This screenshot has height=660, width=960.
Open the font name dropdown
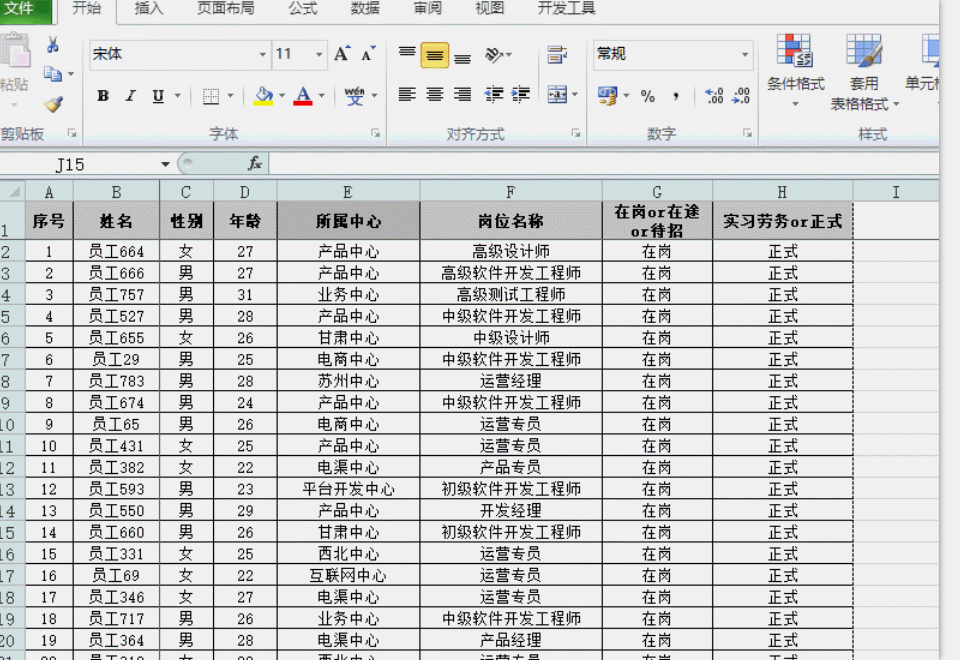[263, 54]
